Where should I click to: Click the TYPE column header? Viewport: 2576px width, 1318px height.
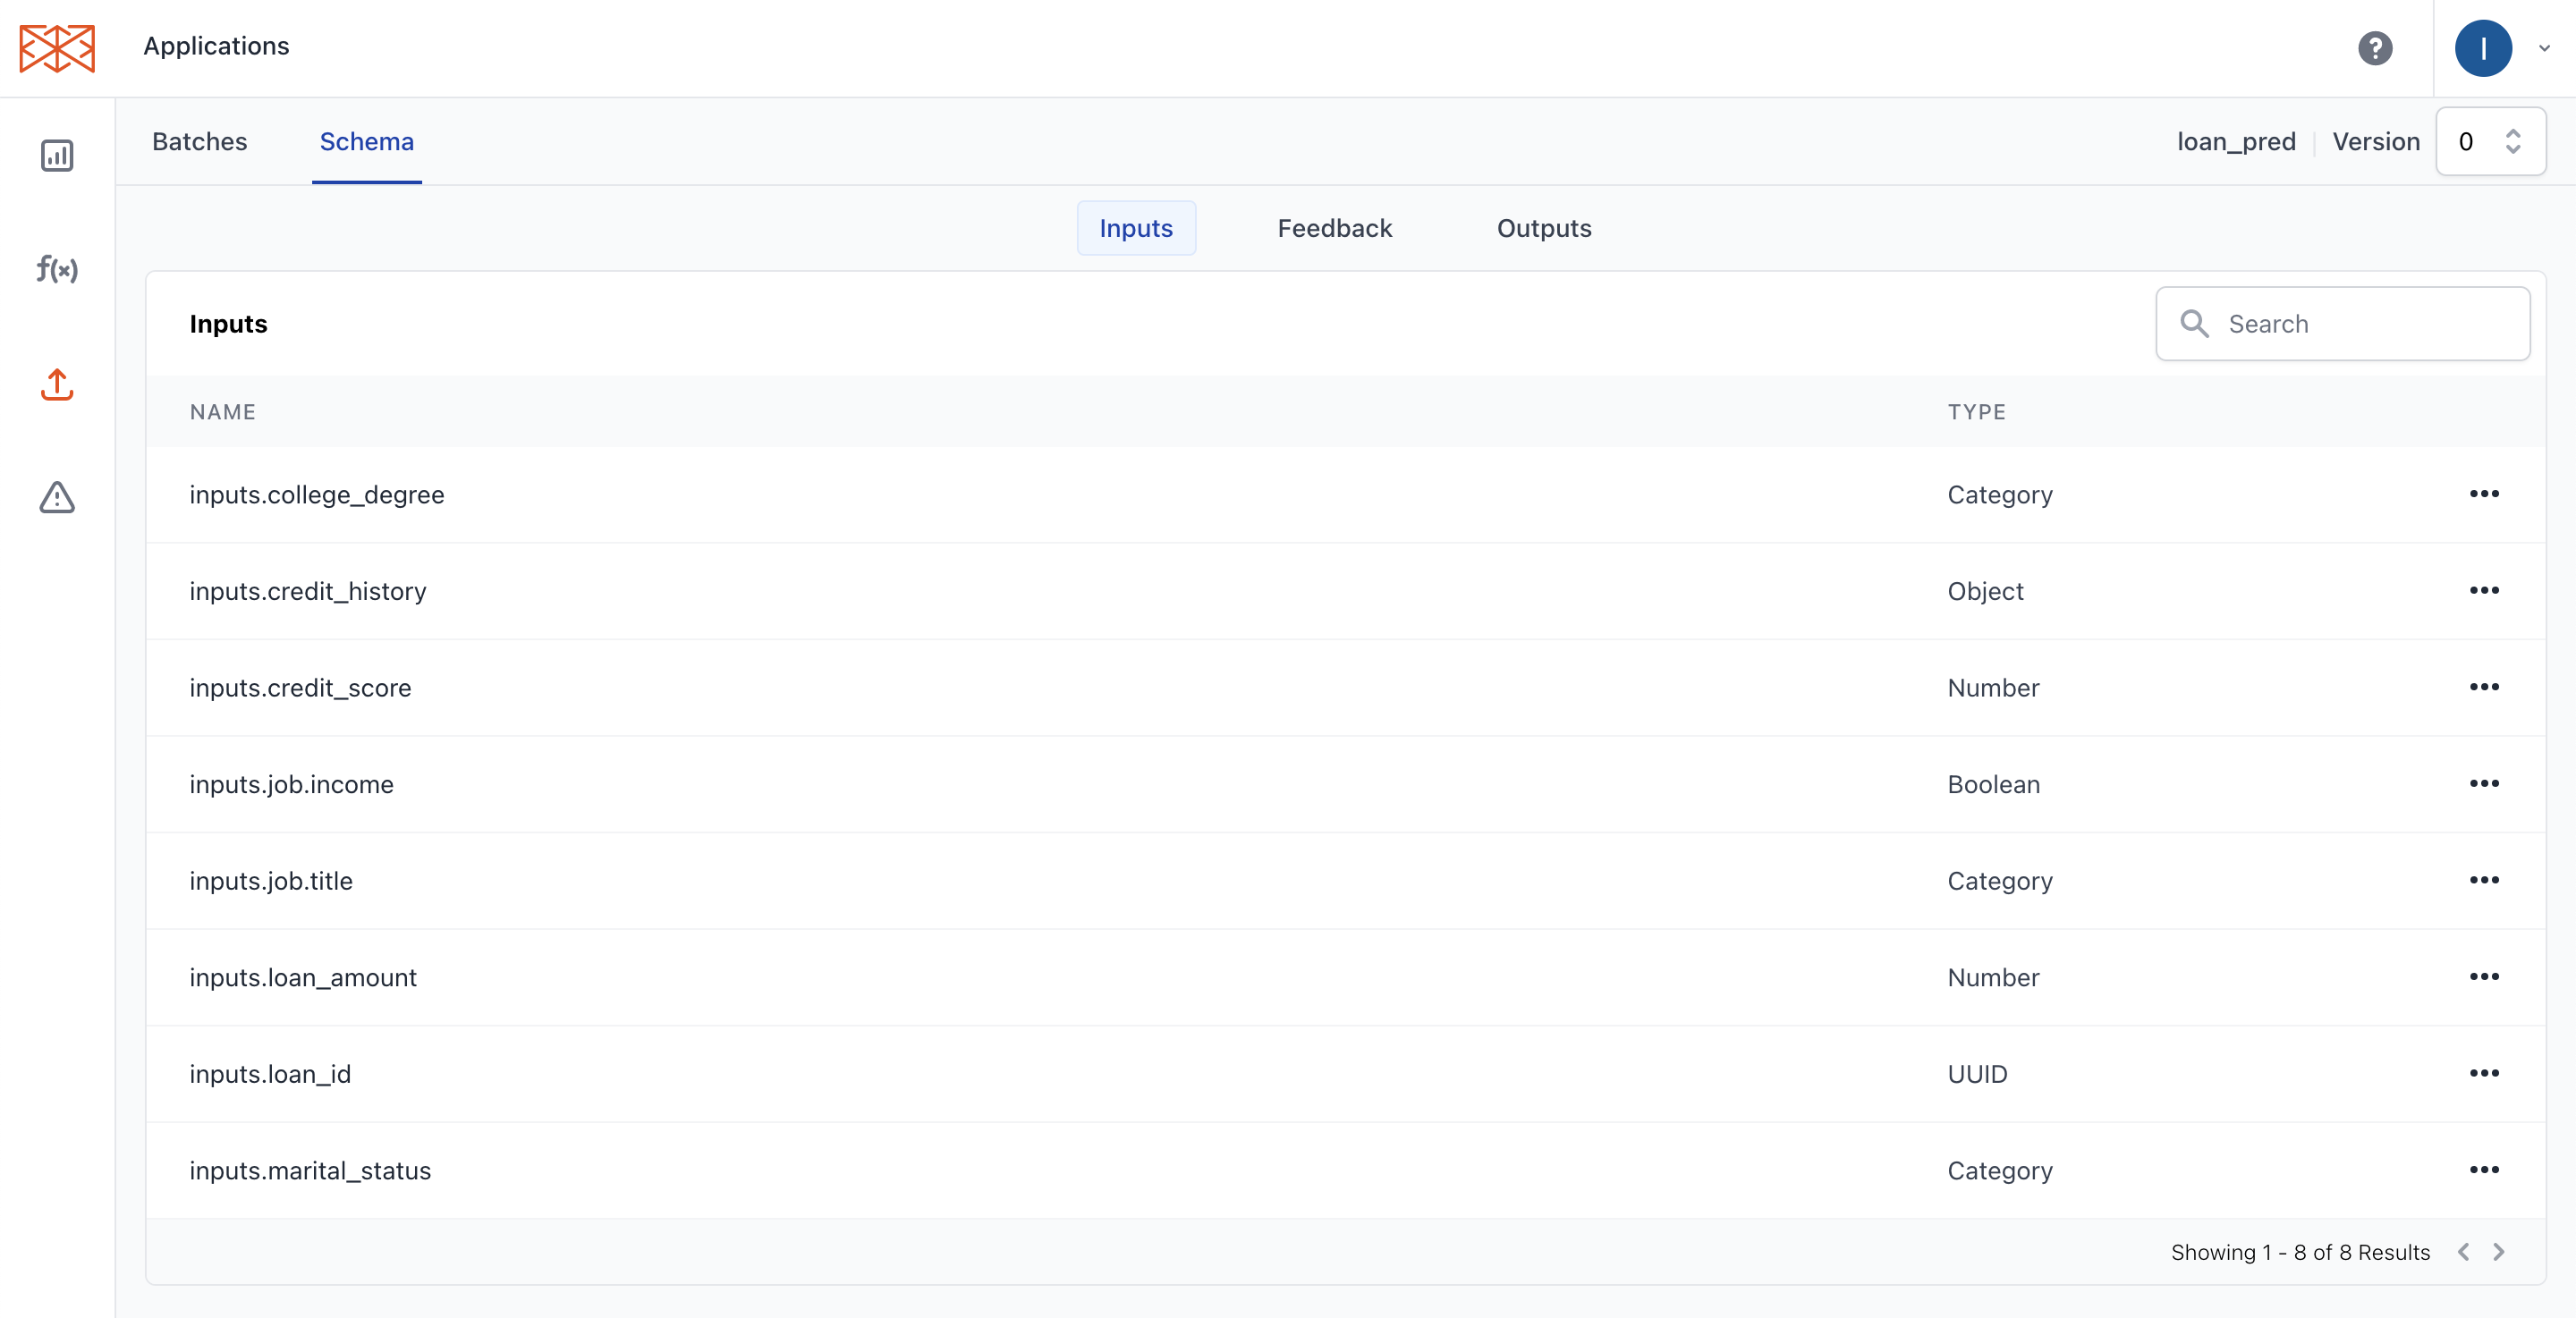coord(1977,412)
